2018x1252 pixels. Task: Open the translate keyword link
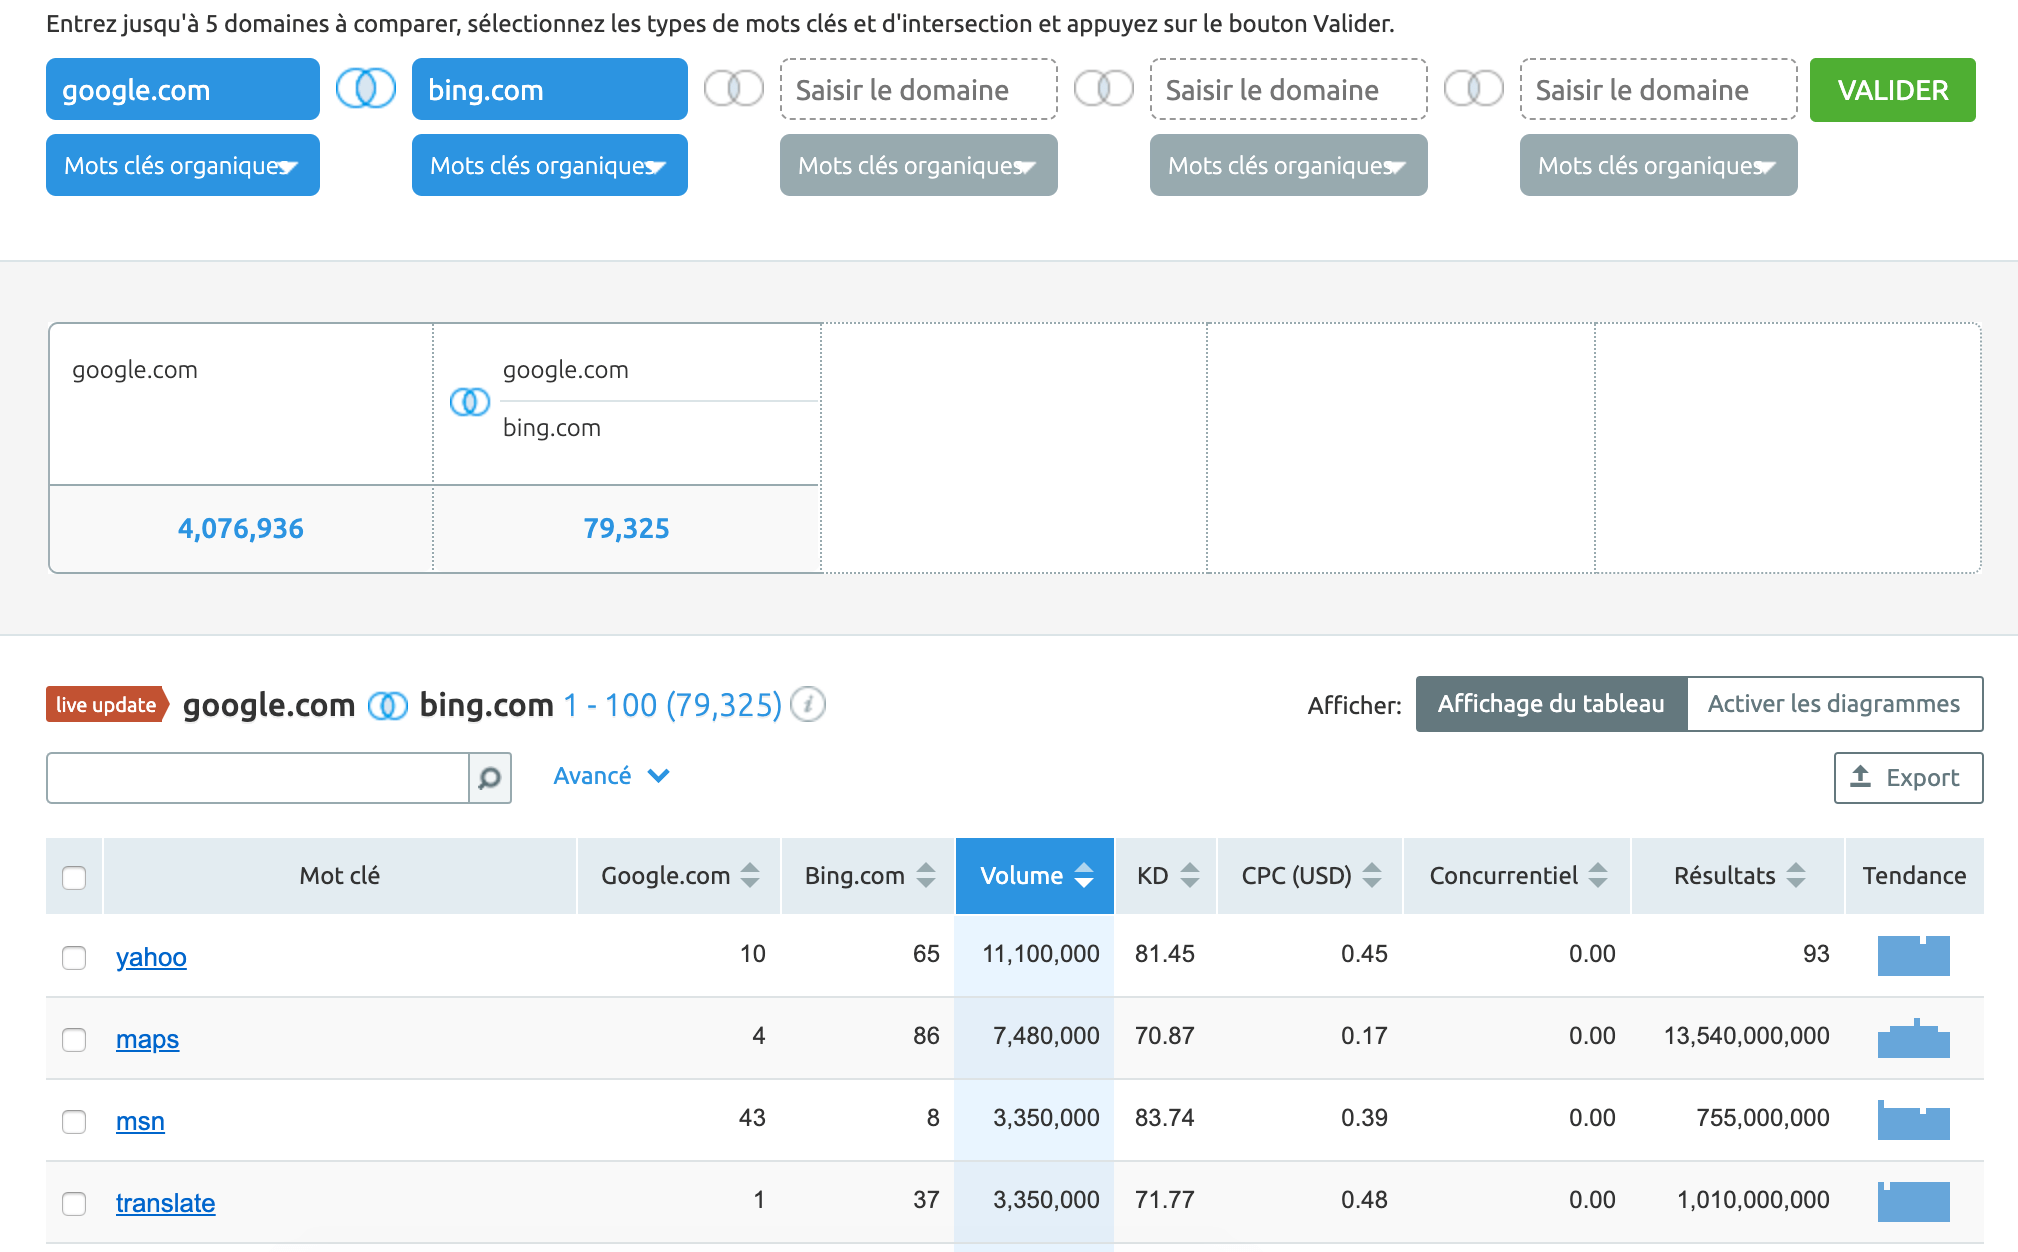pos(165,1203)
